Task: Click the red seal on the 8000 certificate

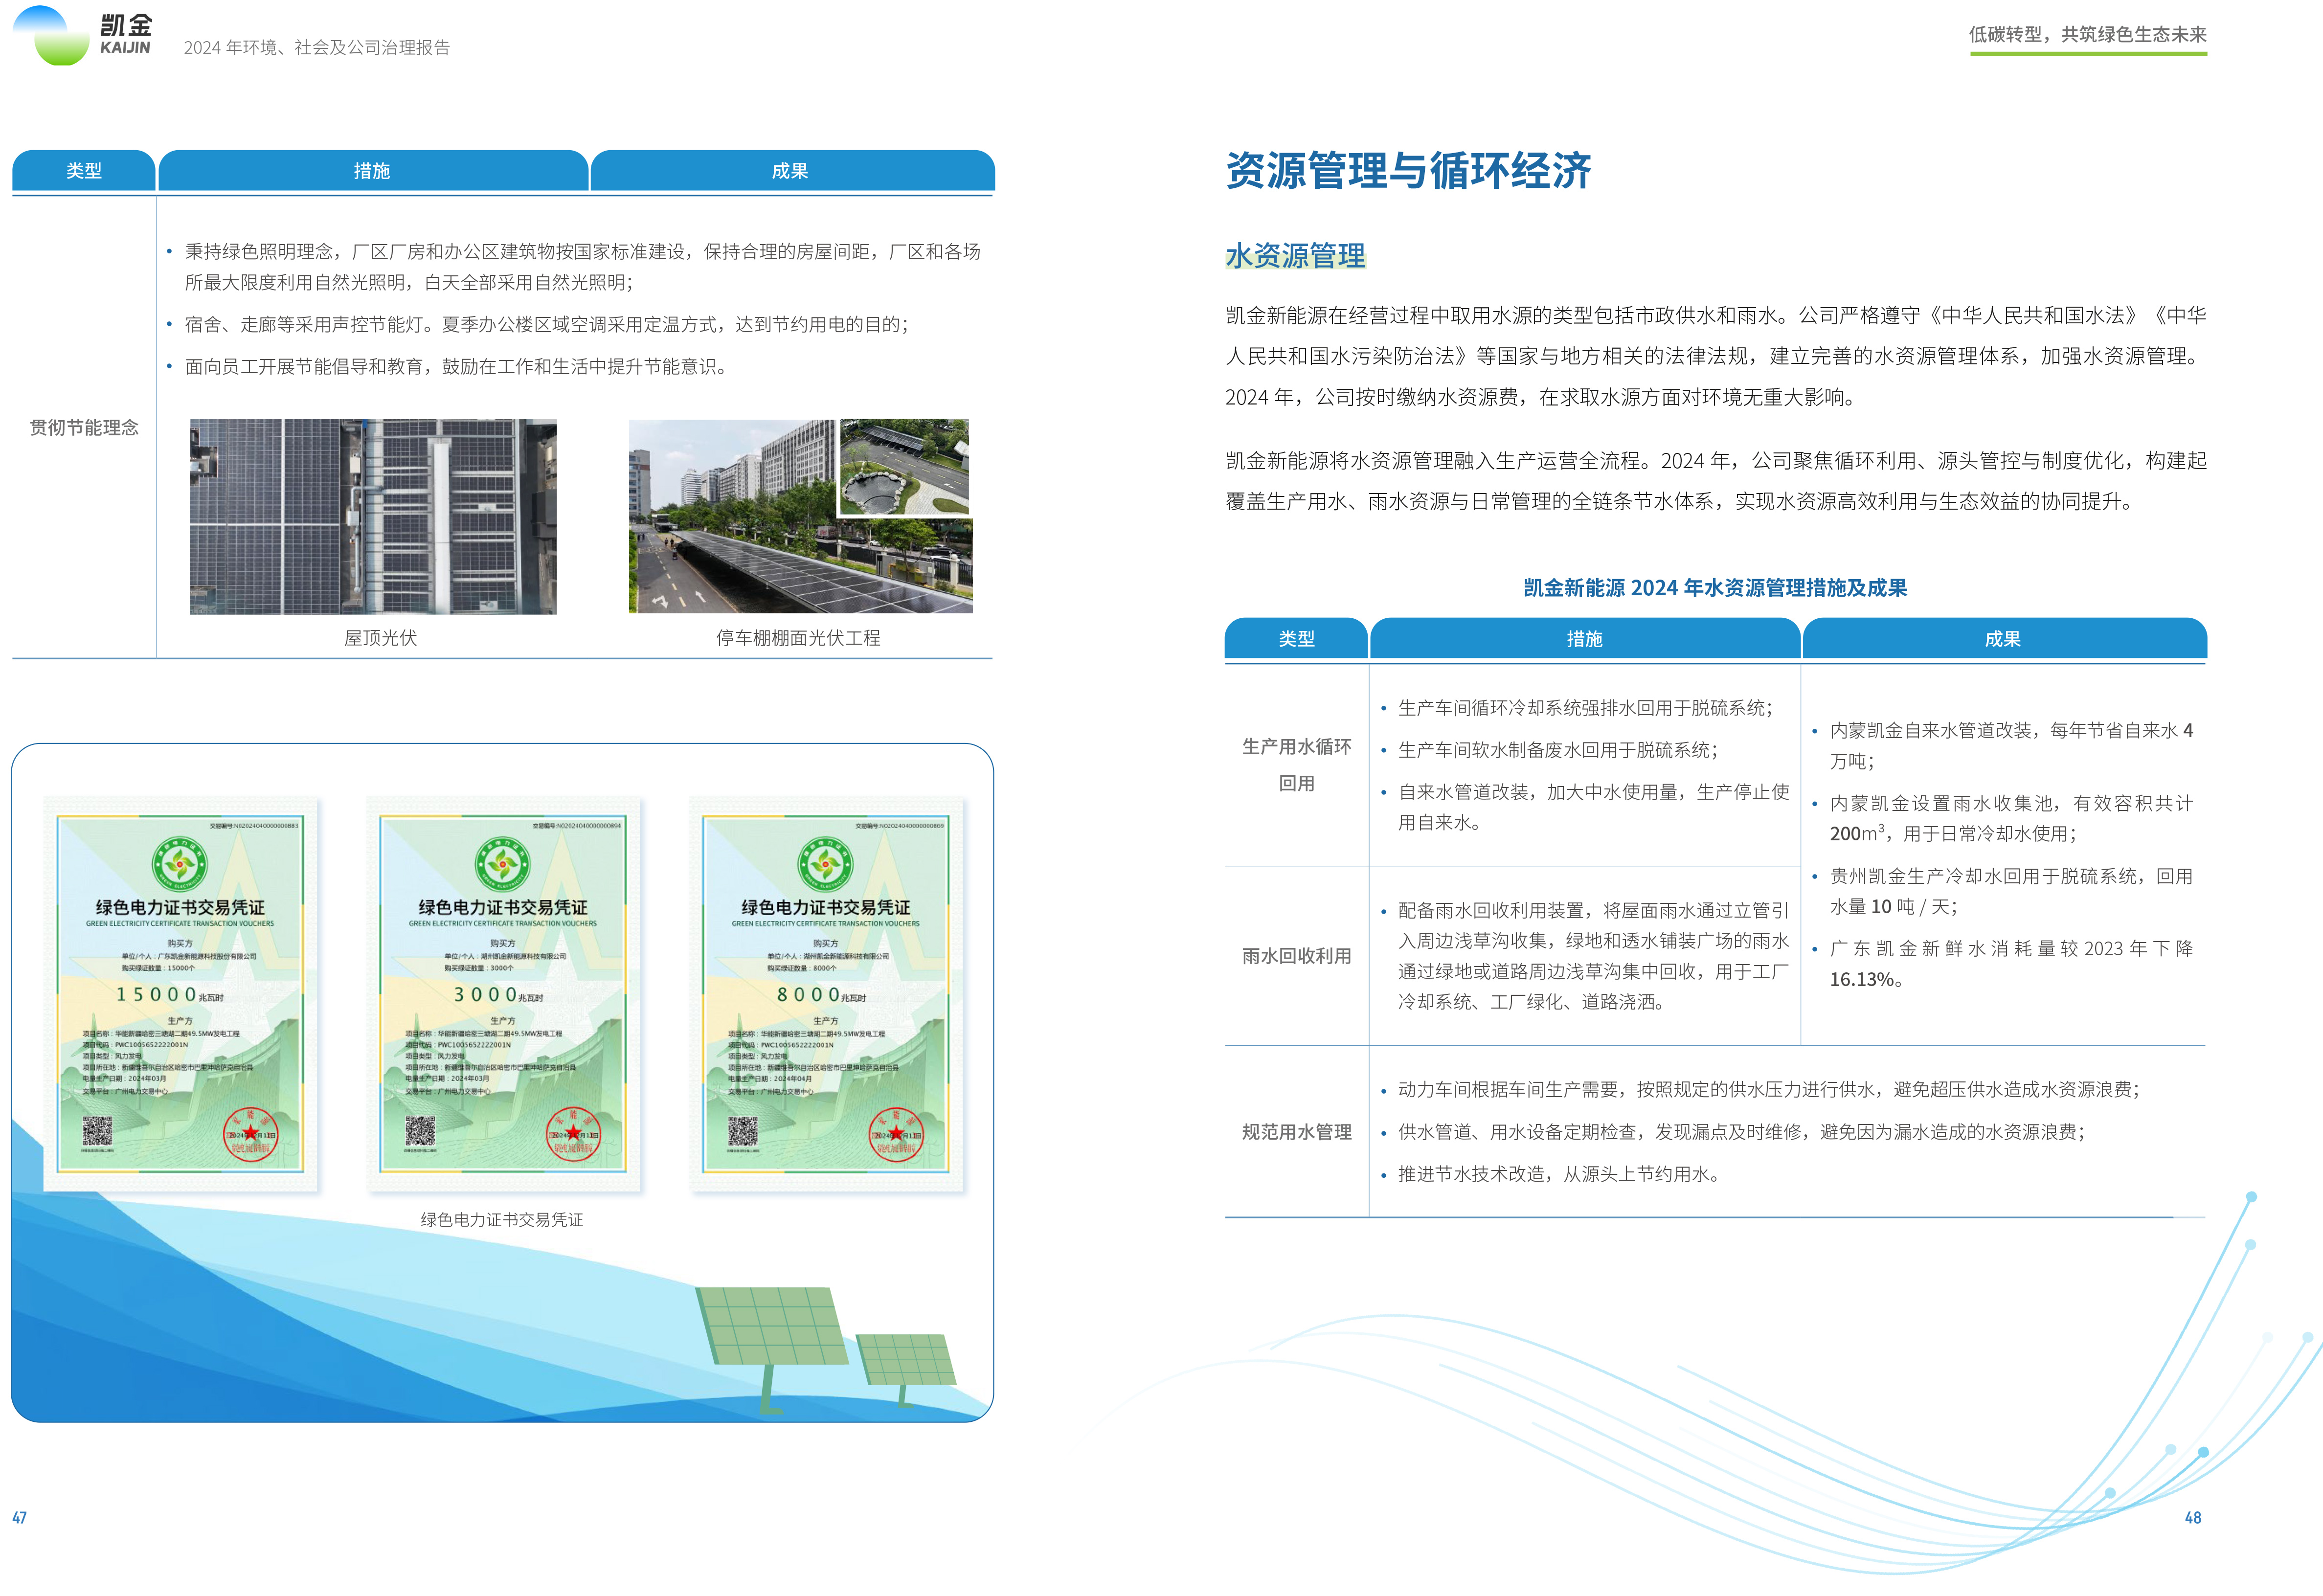Action: coord(896,1134)
